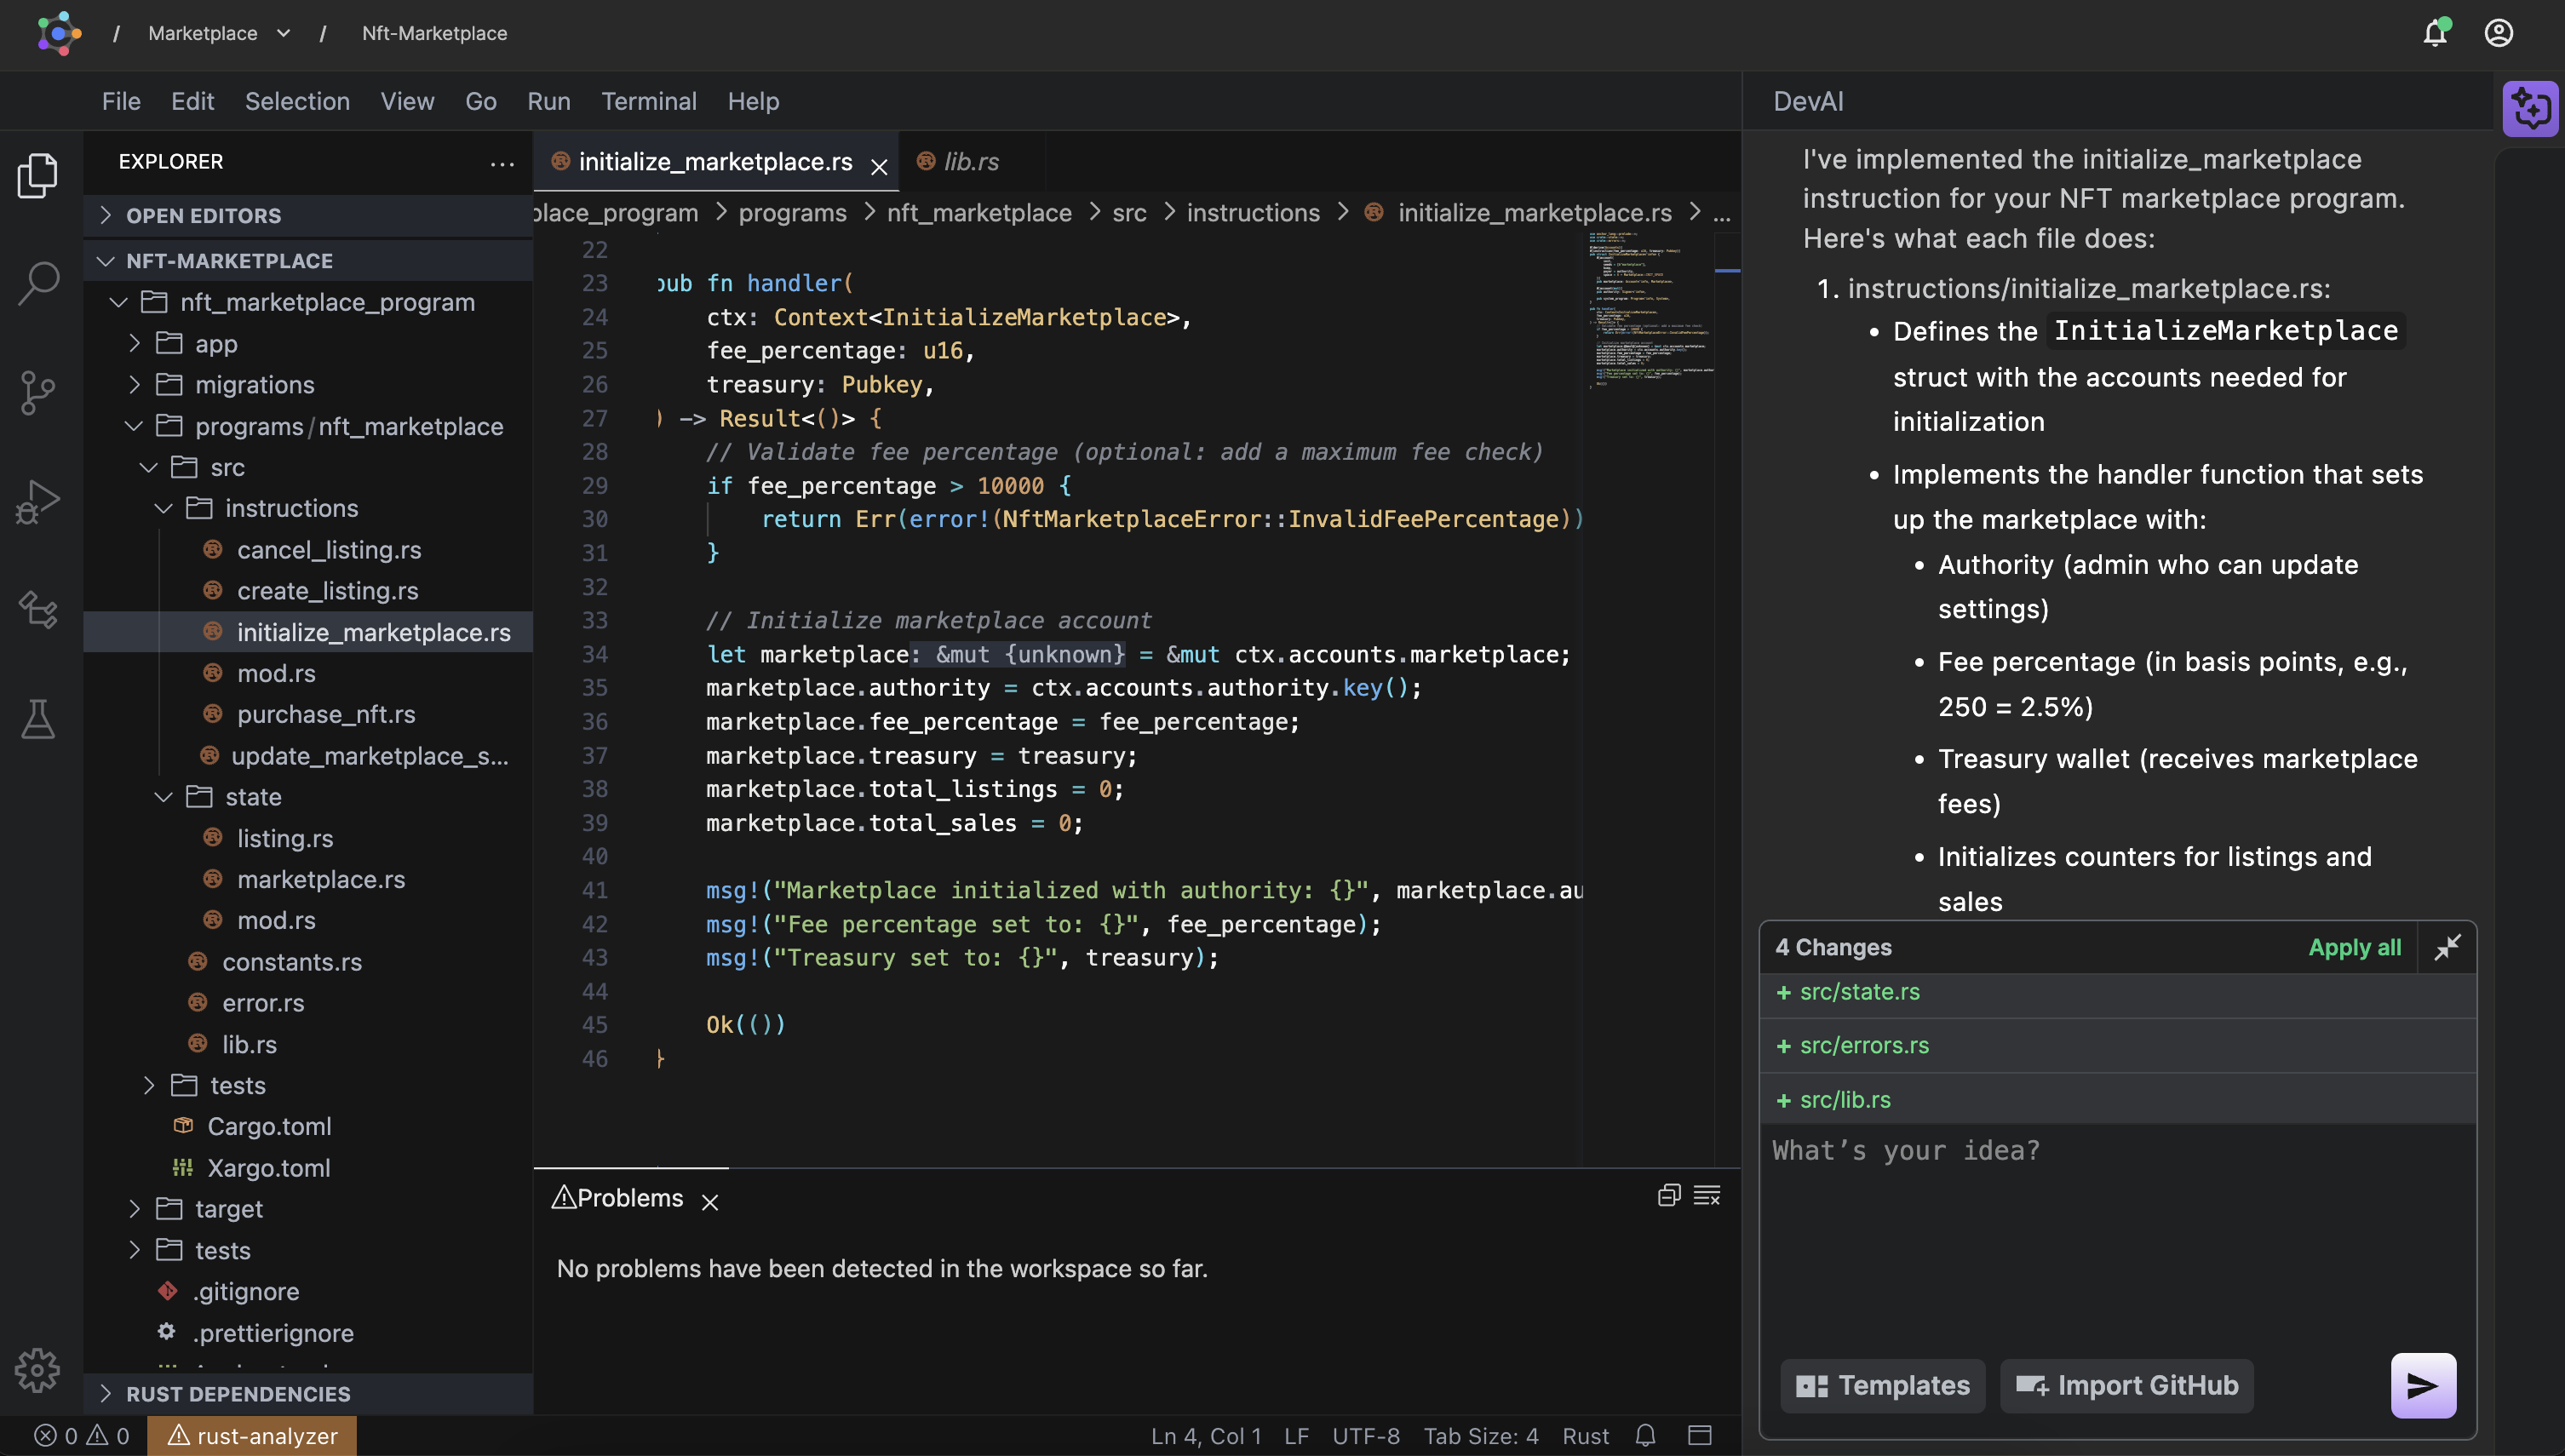The width and height of the screenshot is (2565, 1456).
Task: Click Apply all changes
Action: [2354, 947]
